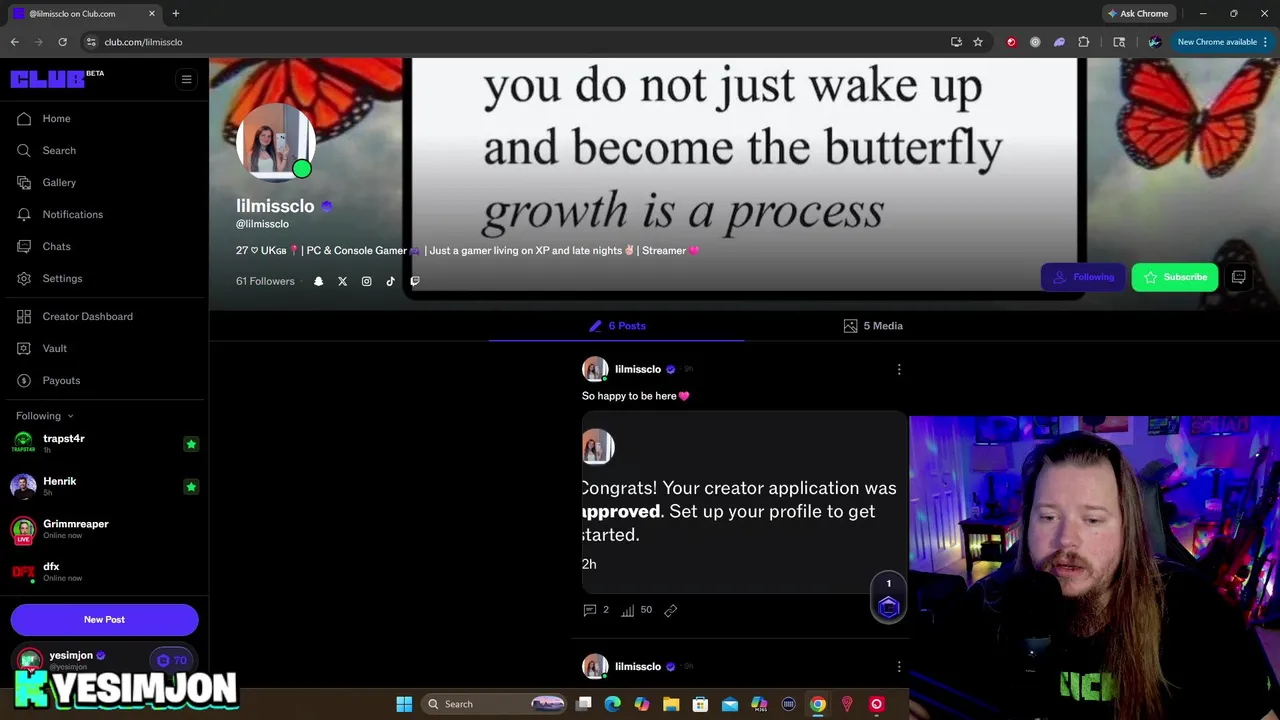Image resolution: width=1280 pixels, height=720 pixels.
Task: Reload the page
Action: tap(62, 42)
